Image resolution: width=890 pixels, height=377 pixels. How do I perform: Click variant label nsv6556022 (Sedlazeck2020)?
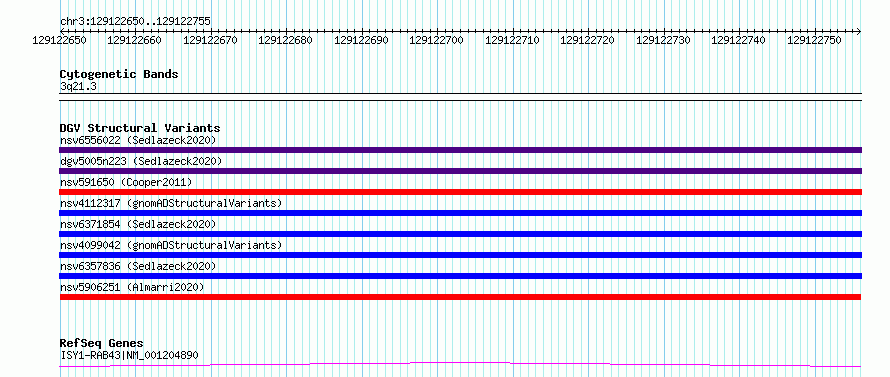(x=138, y=140)
